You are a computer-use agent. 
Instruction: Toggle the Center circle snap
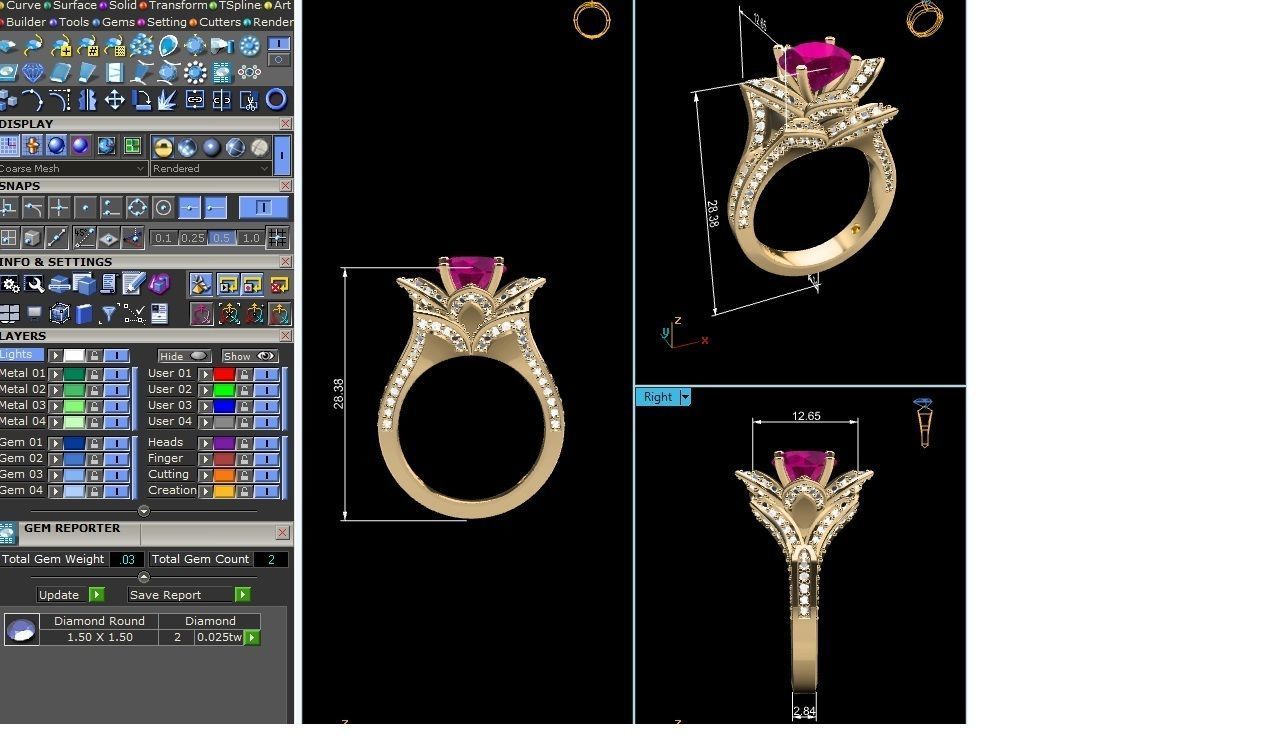(163, 207)
